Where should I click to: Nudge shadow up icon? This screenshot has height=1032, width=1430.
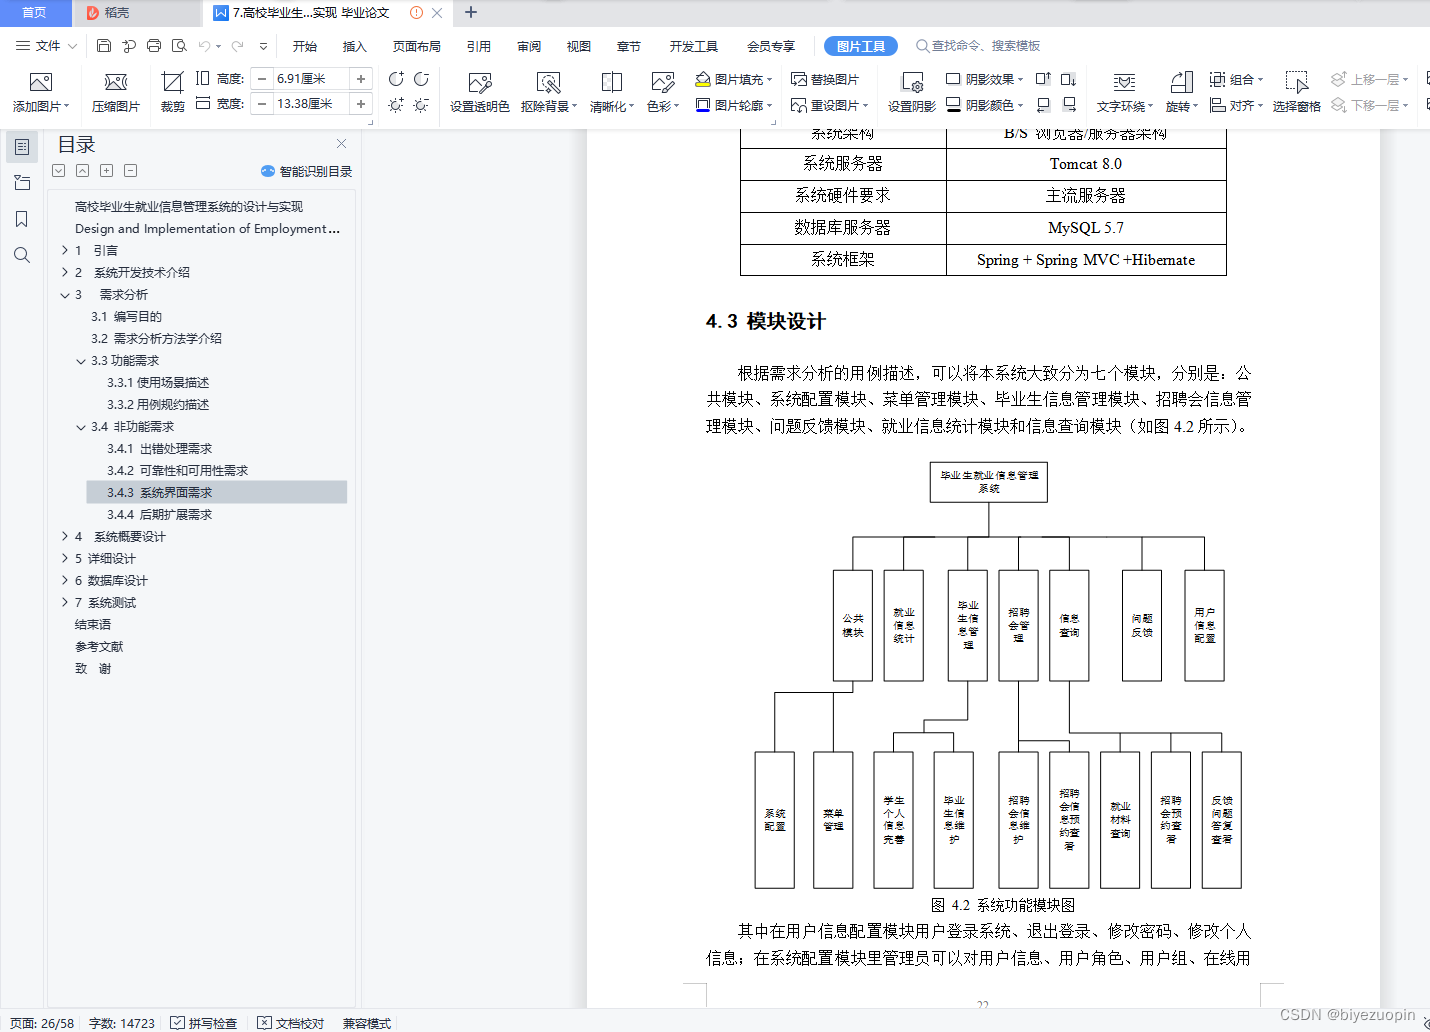[x=1043, y=79]
